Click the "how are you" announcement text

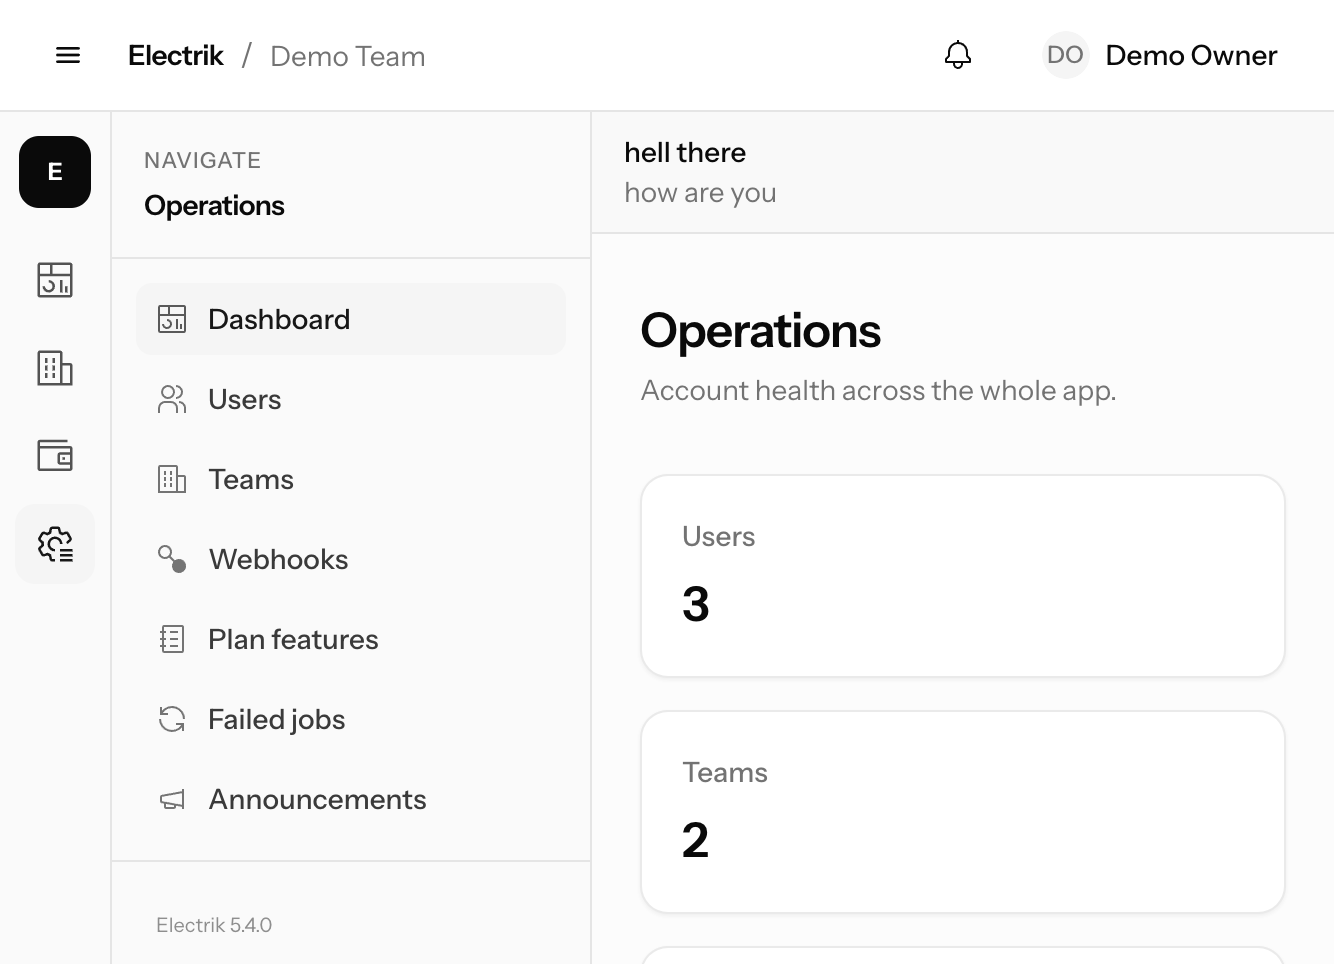pyautogui.click(x=700, y=192)
